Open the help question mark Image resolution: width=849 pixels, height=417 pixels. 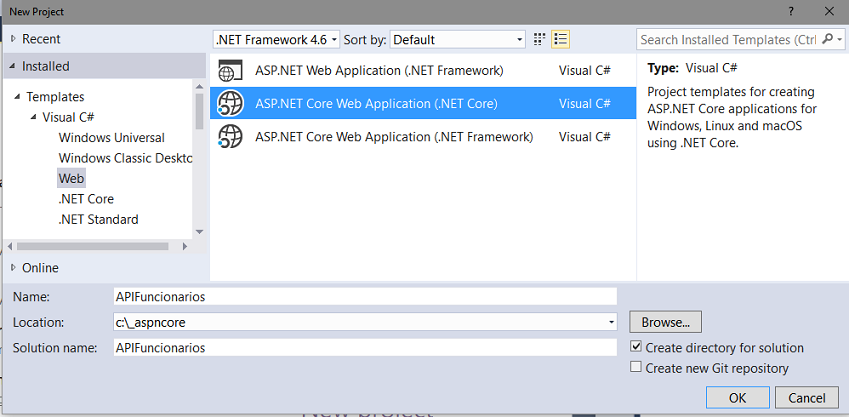pyautogui.click(x=791, y=11)
